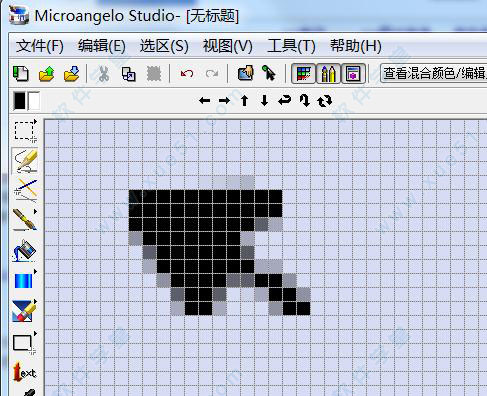Choose the line drawing tool
This screenshot has height=396, width=487.
coord(25,190)
